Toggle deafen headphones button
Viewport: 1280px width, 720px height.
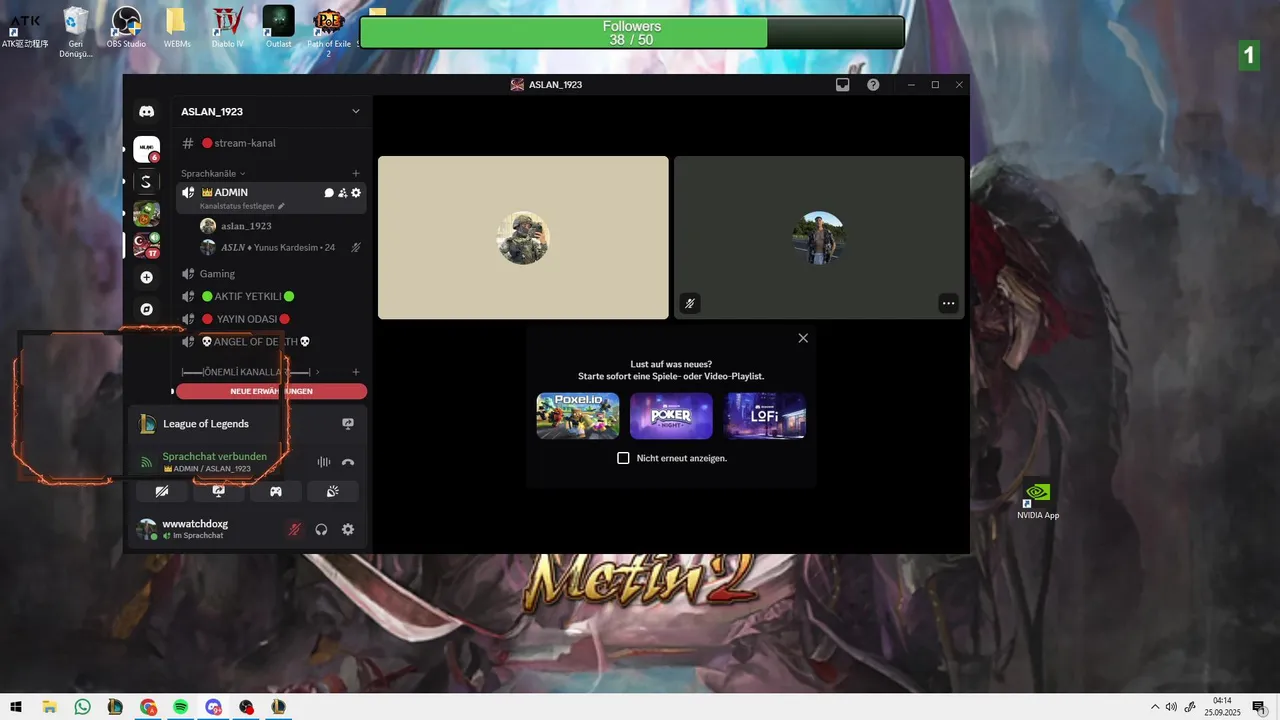click(321, 529)
